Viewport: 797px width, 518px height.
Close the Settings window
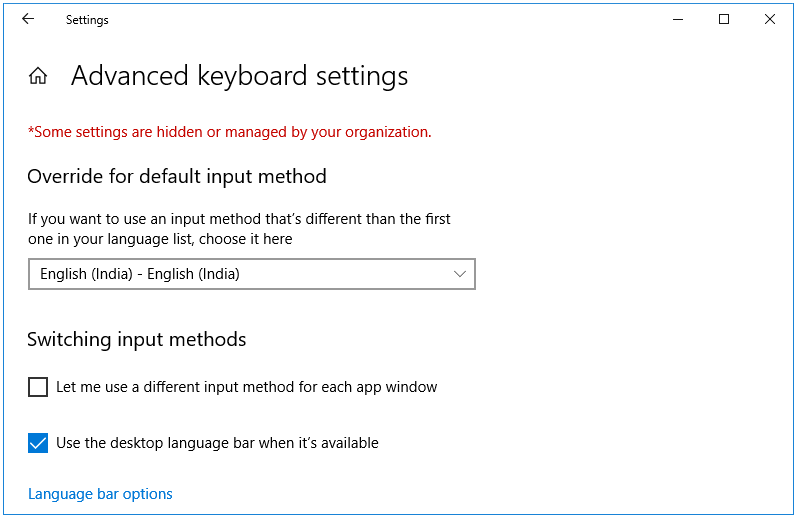770,19
